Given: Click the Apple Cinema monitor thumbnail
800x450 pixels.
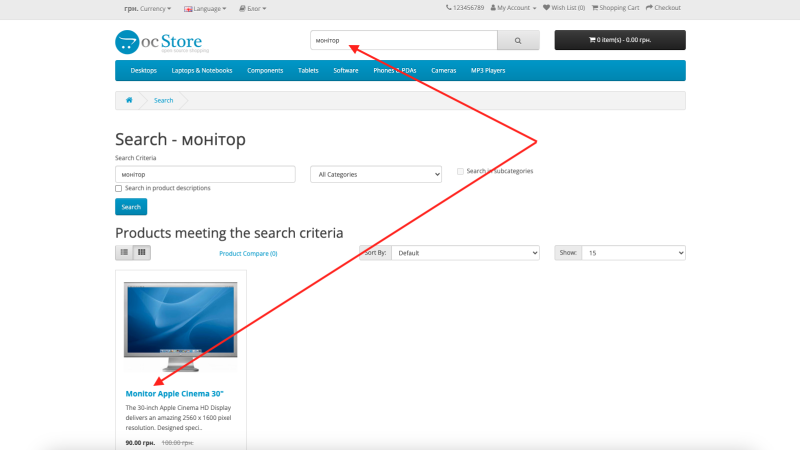Looking at the screenshot, I should pos(181,327).
